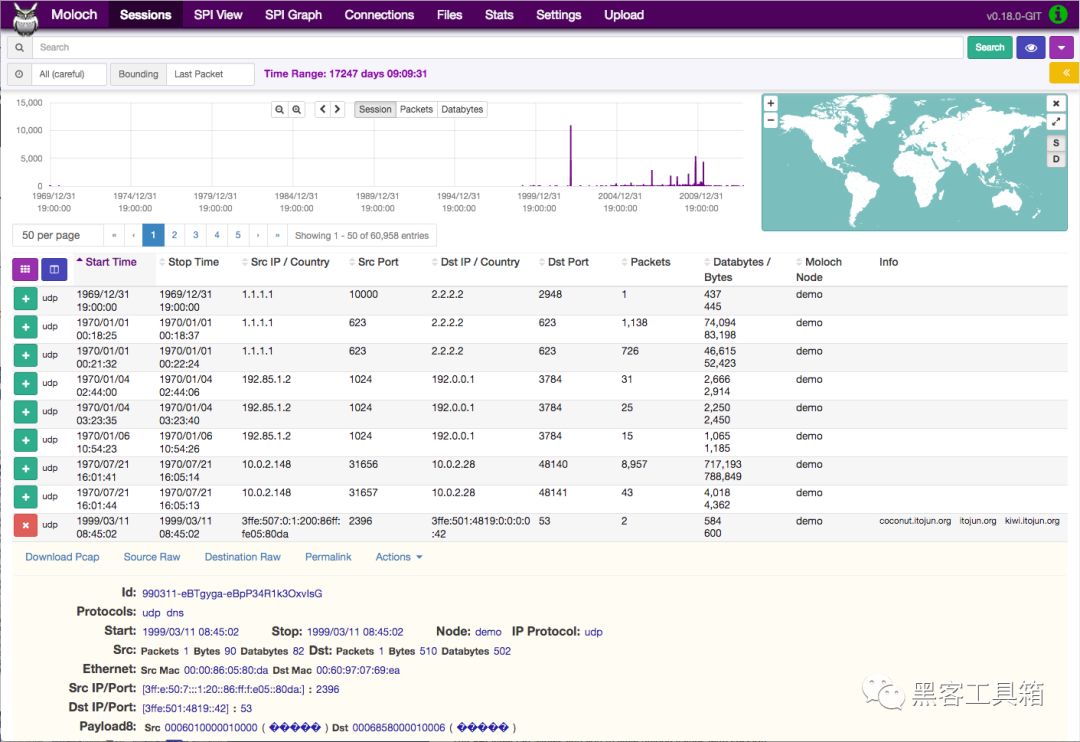This screenshot has height=742, width=1080.
Task: Zoom in on the world map
Action: [770, 104]
